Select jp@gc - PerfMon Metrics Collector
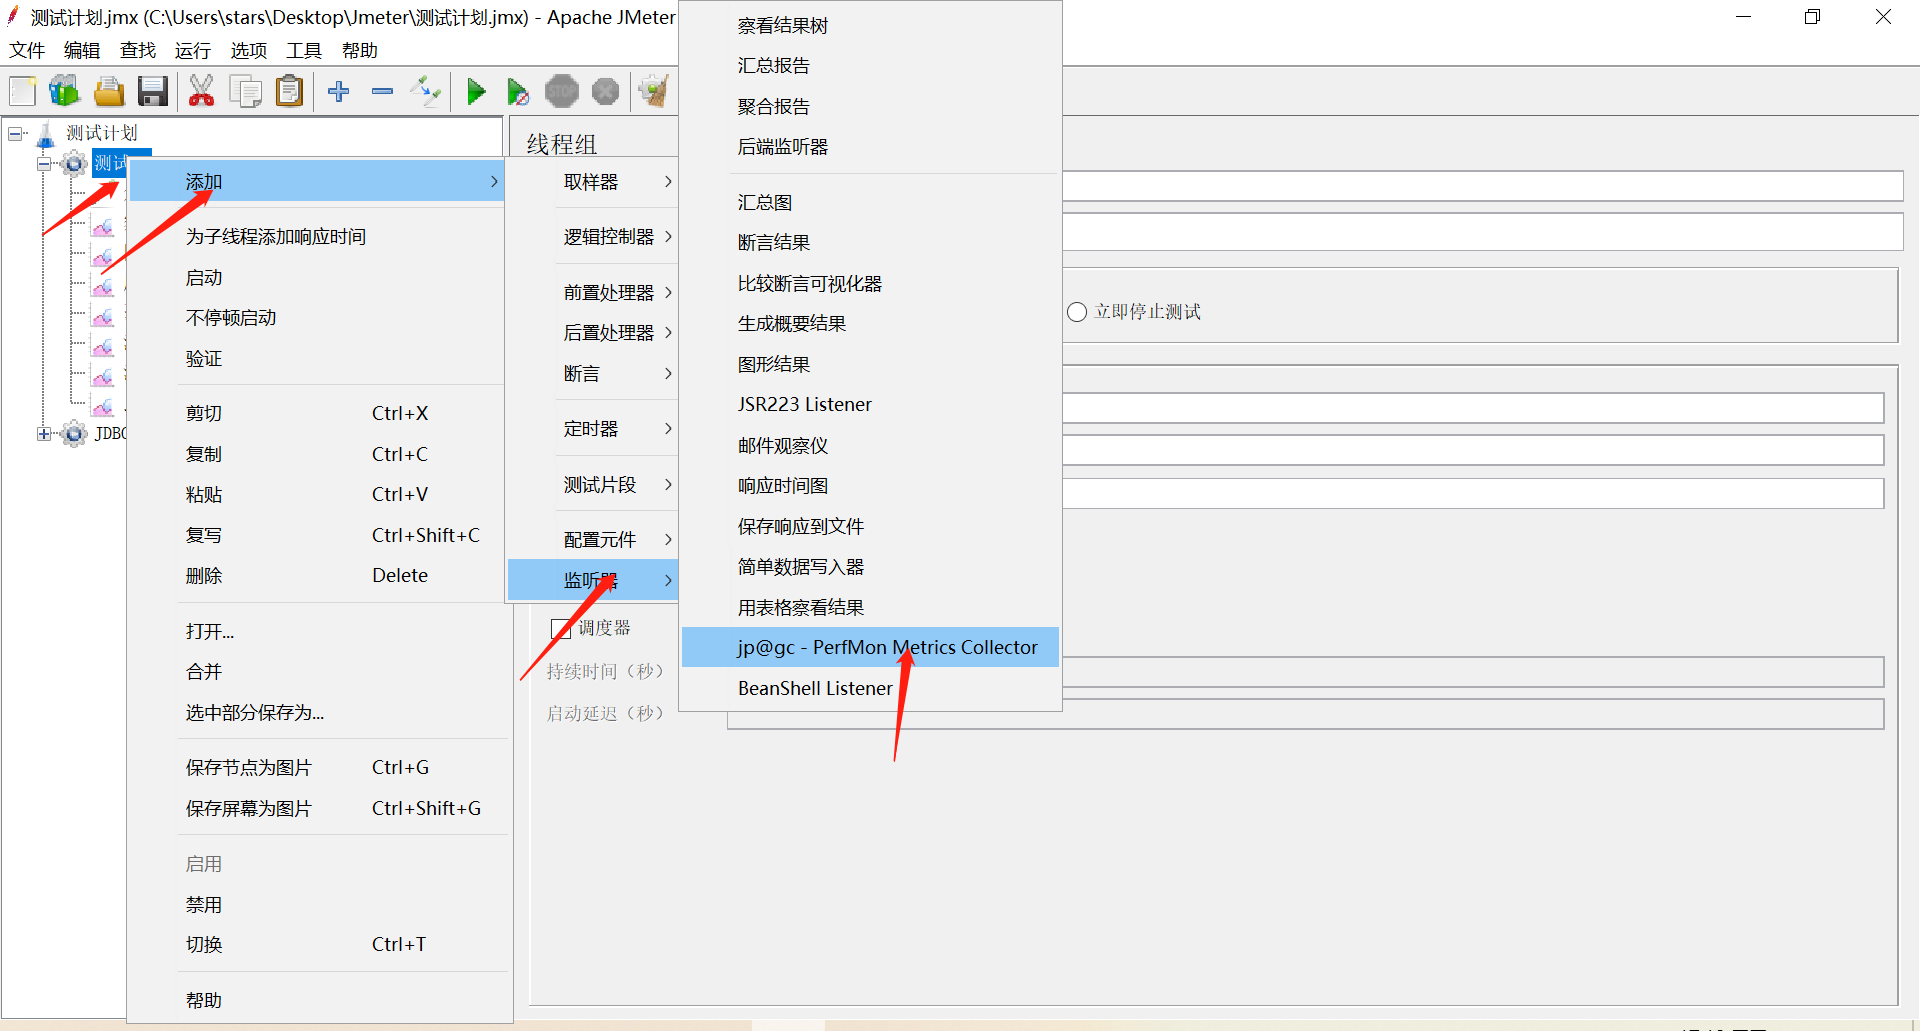 [x=887, y=647]
